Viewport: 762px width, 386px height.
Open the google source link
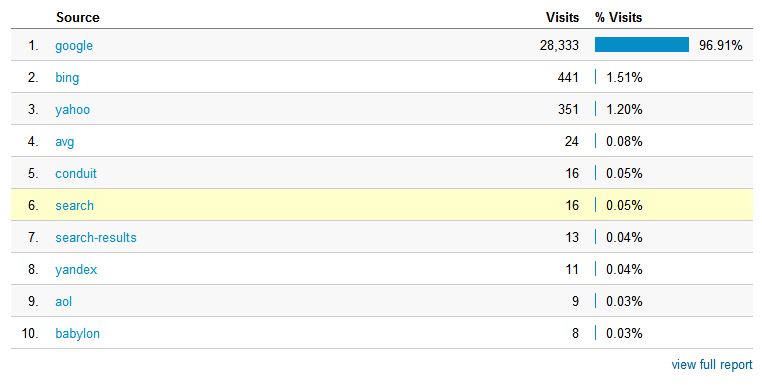click(74, 46)
